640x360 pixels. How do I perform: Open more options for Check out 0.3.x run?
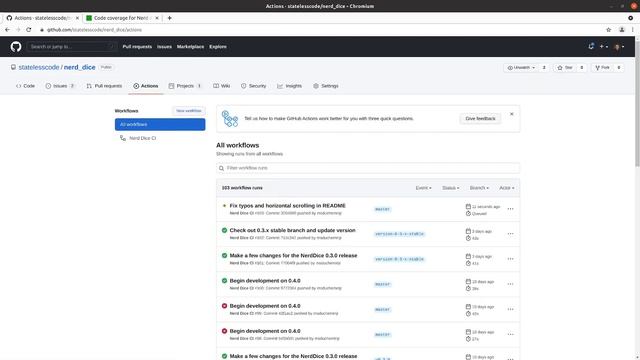pos(510,234)
